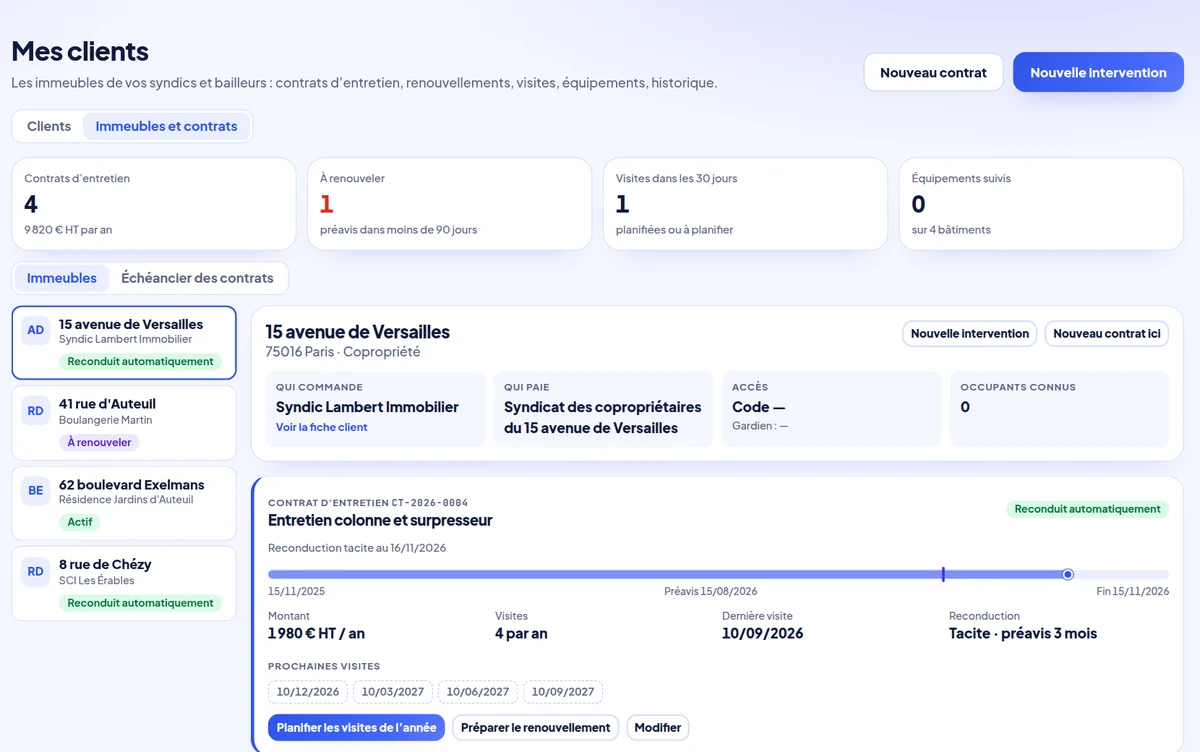Click the Nouveau contrat ici button
The height and width of the screenshot is (752, 1200).
(x=1107, y=334)
